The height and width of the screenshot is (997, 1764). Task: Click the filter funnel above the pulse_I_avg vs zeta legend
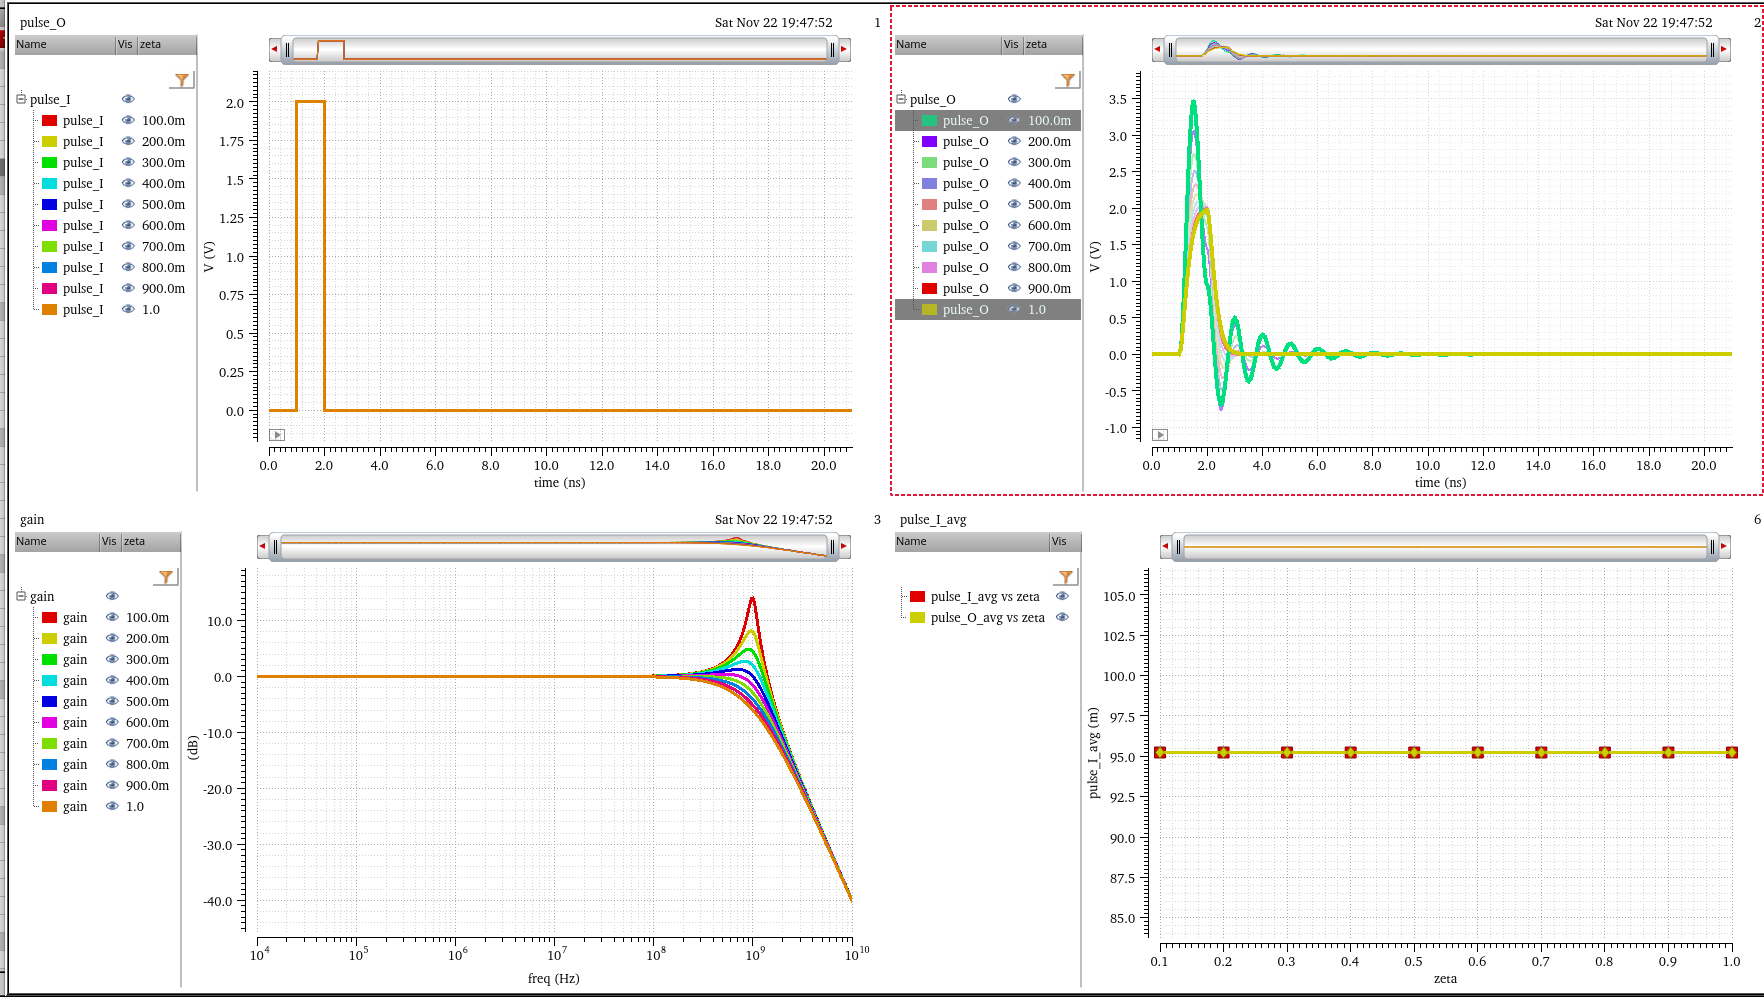(x=1066, y=577)
